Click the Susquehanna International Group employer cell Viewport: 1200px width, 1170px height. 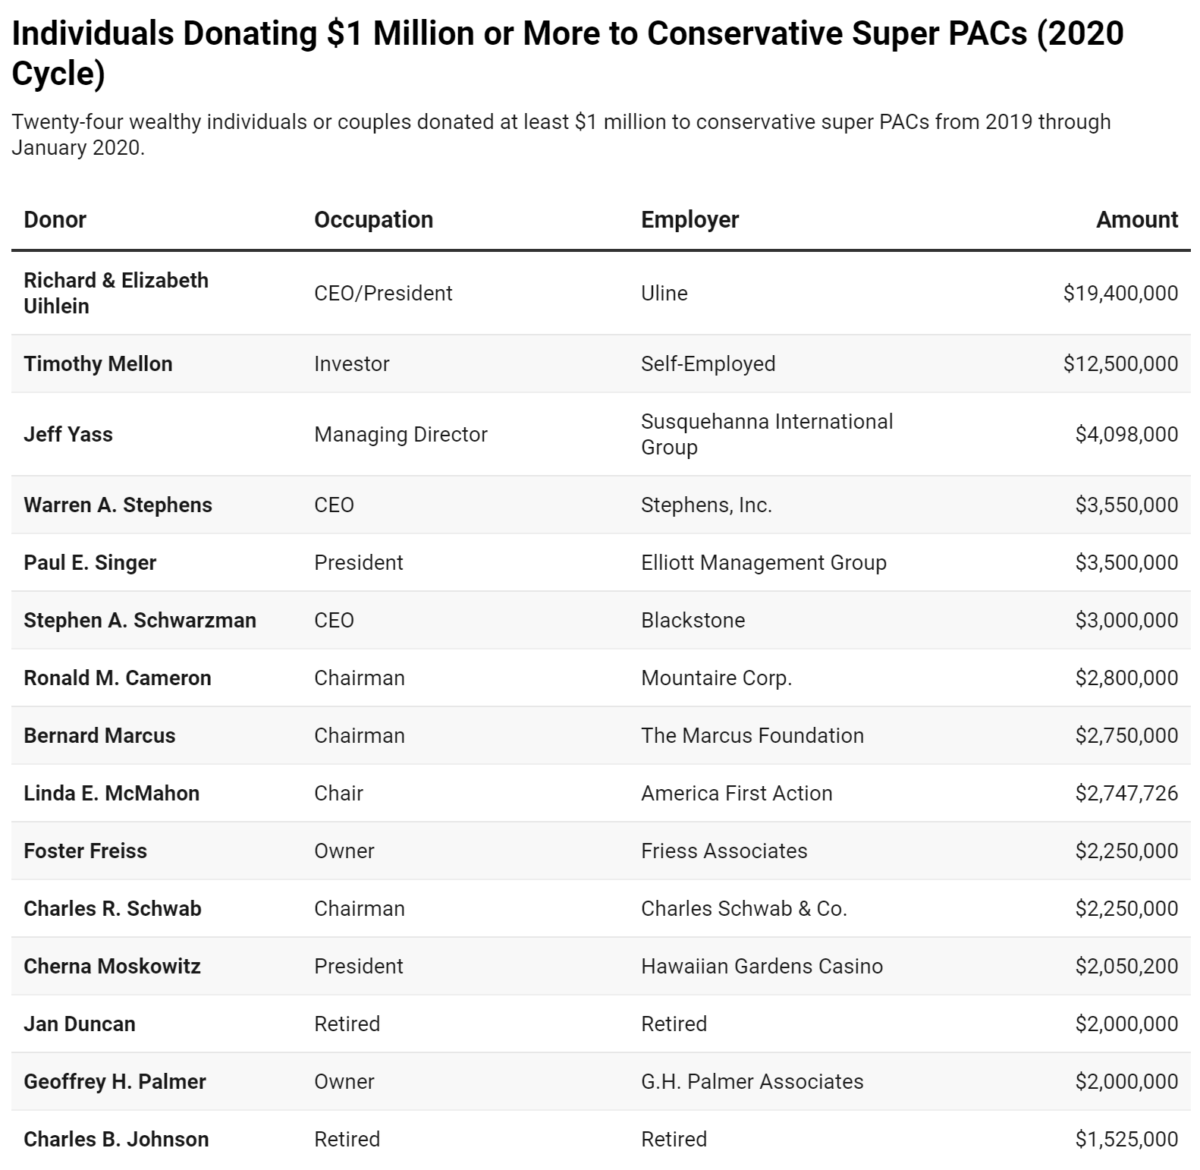click(x=766, y=434)
